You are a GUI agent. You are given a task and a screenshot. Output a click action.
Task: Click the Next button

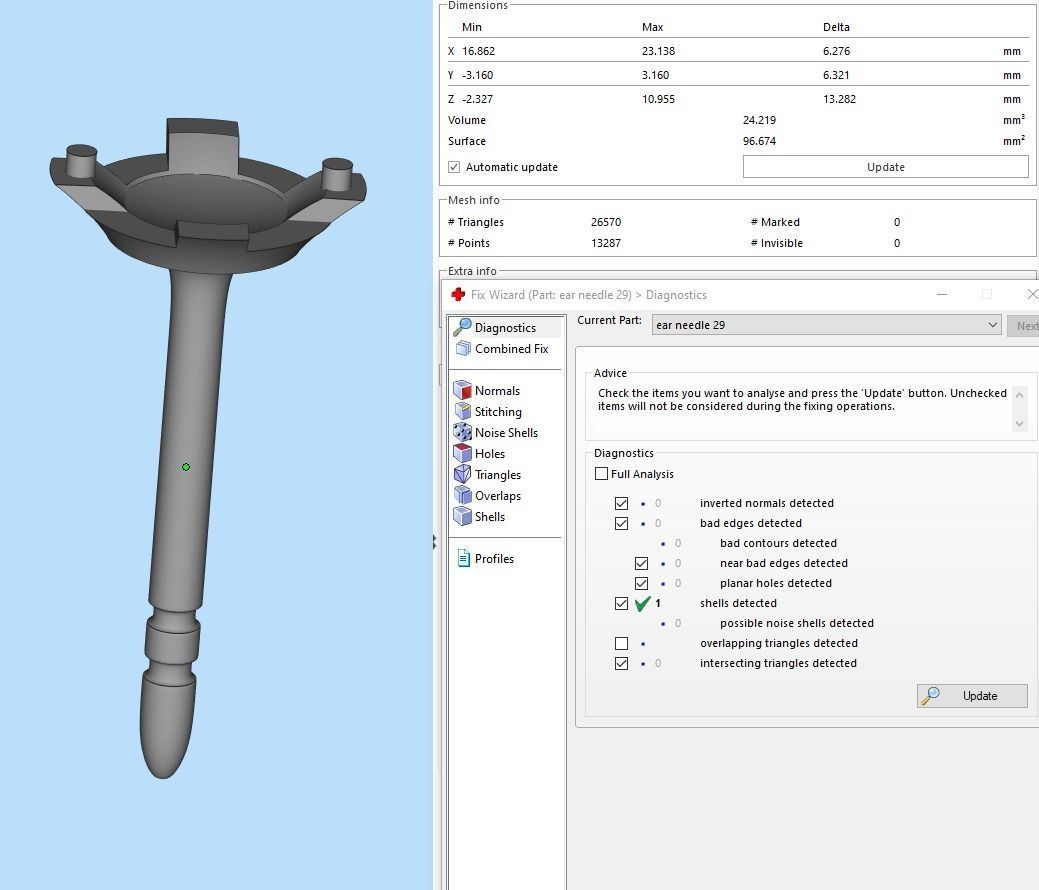coord(1024,325)
